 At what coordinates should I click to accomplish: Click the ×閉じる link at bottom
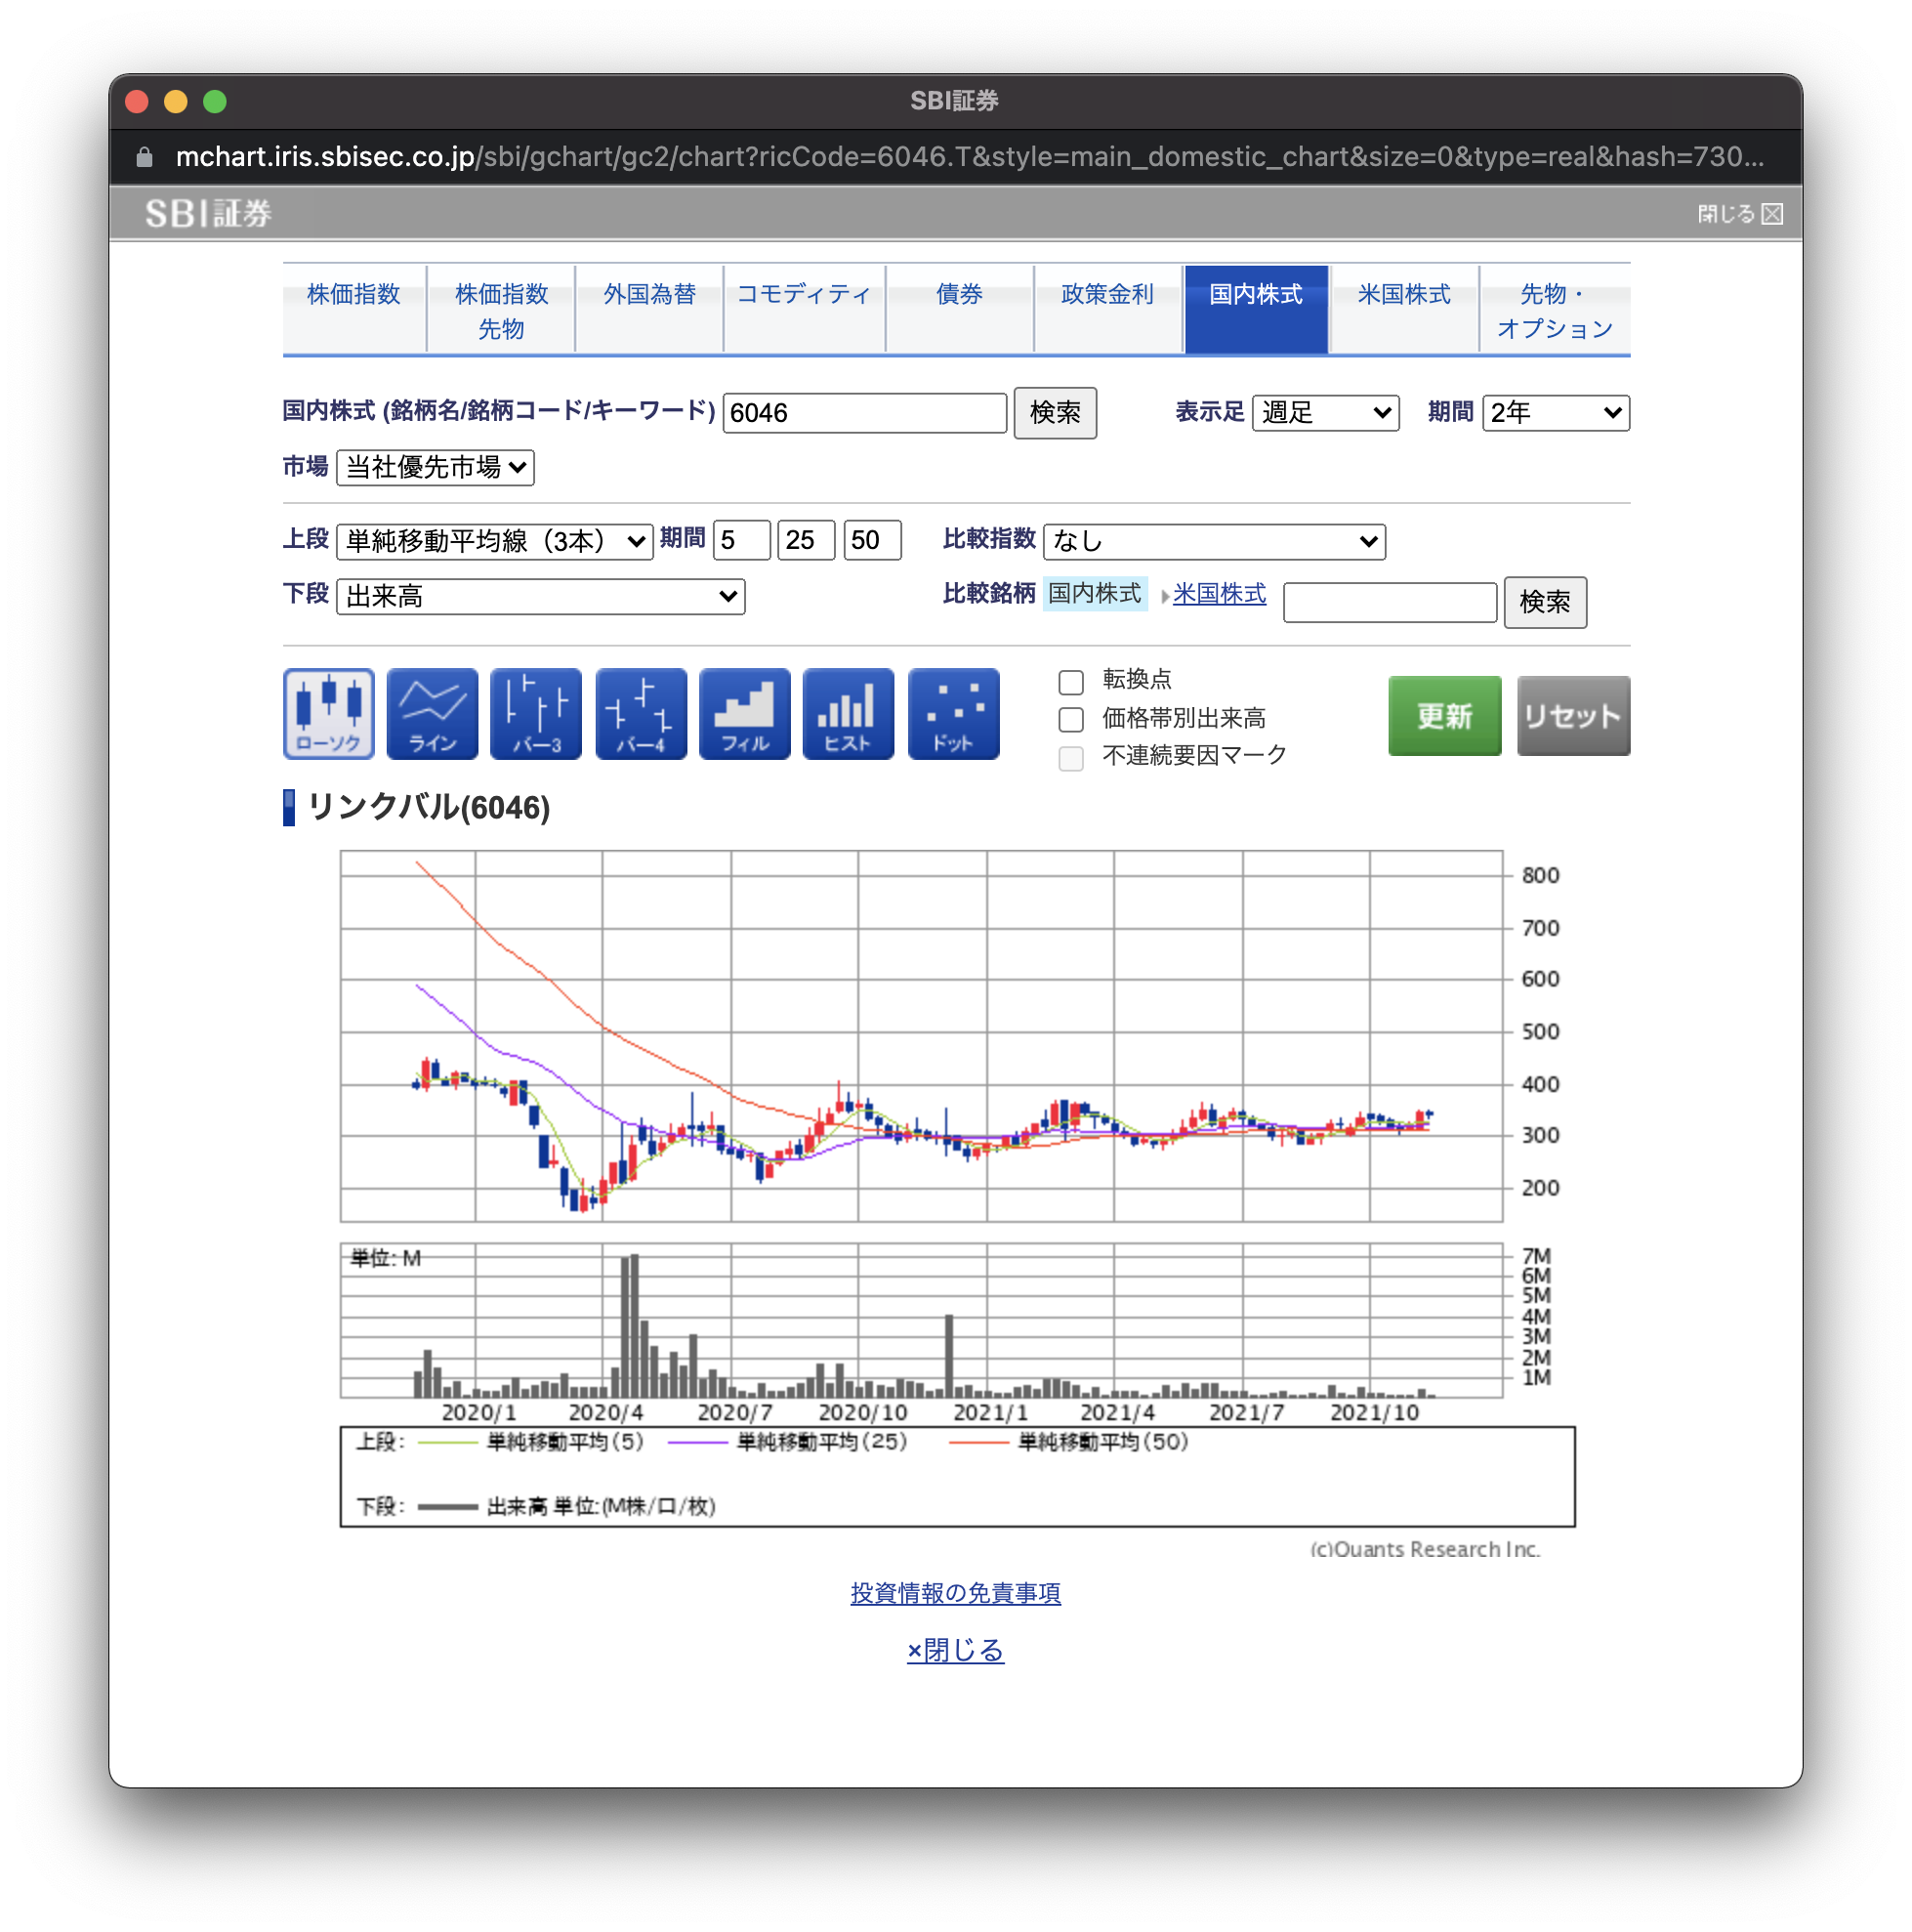(x=955, y=1650)
